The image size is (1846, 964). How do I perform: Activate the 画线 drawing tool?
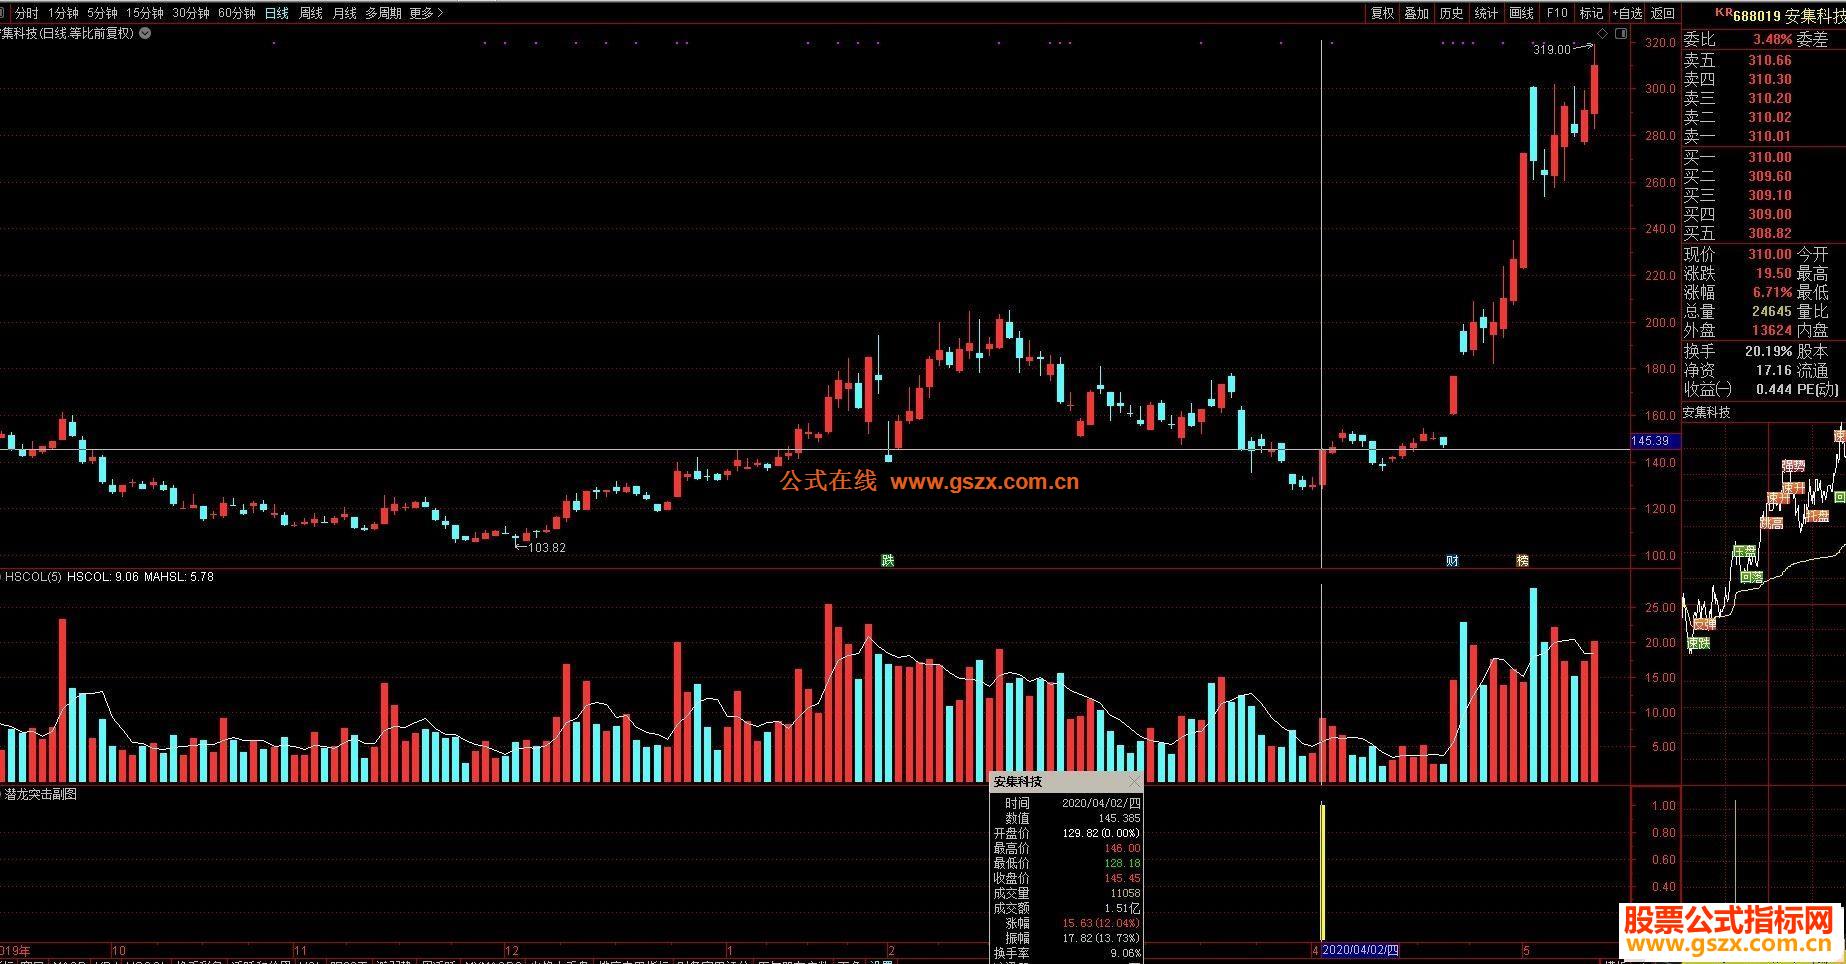1521,13
